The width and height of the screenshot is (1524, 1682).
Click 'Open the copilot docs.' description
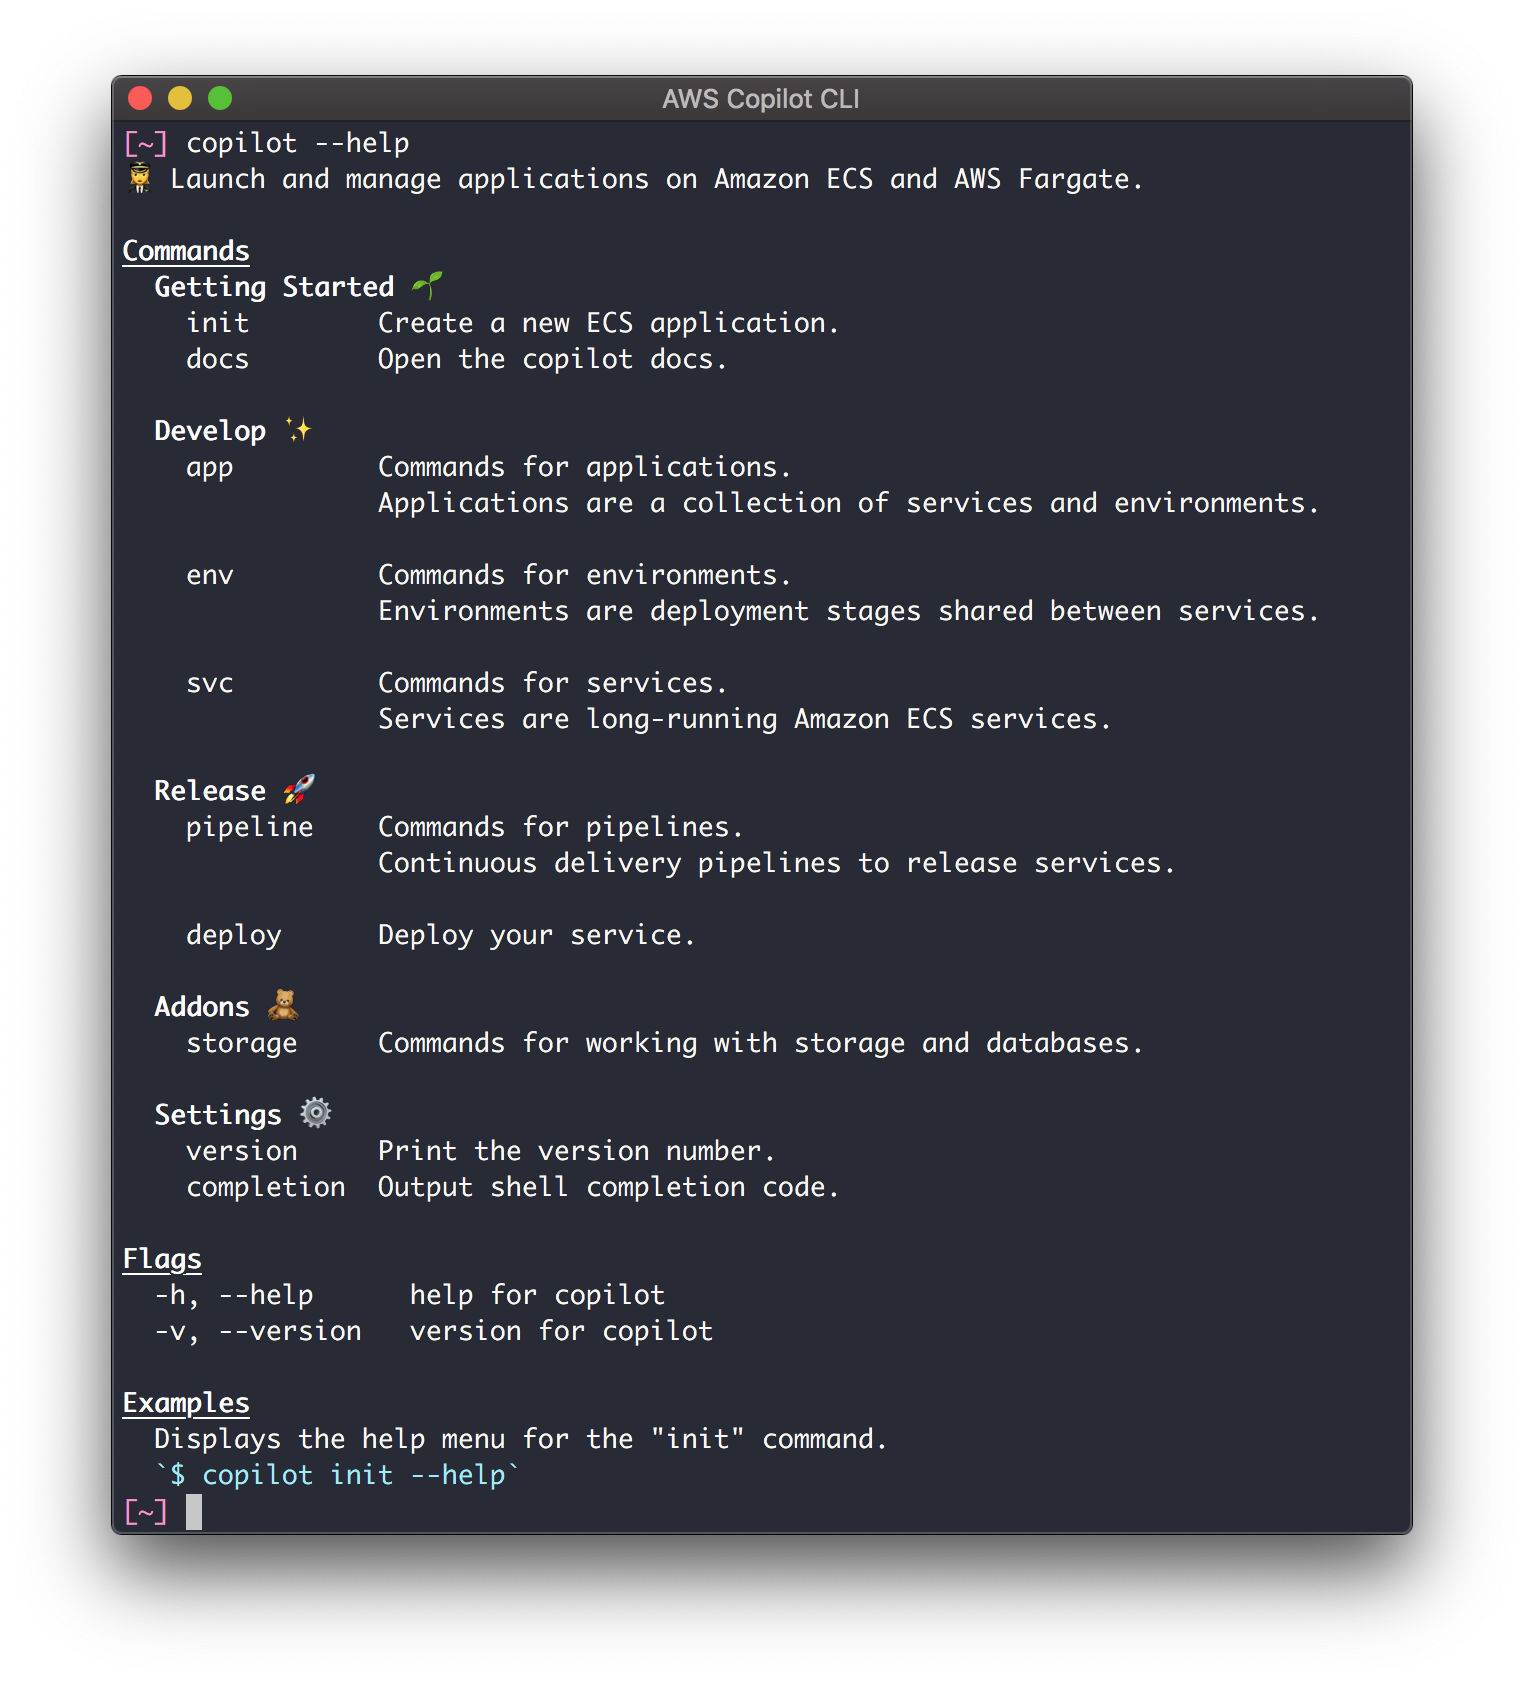[x=552, y=359]
